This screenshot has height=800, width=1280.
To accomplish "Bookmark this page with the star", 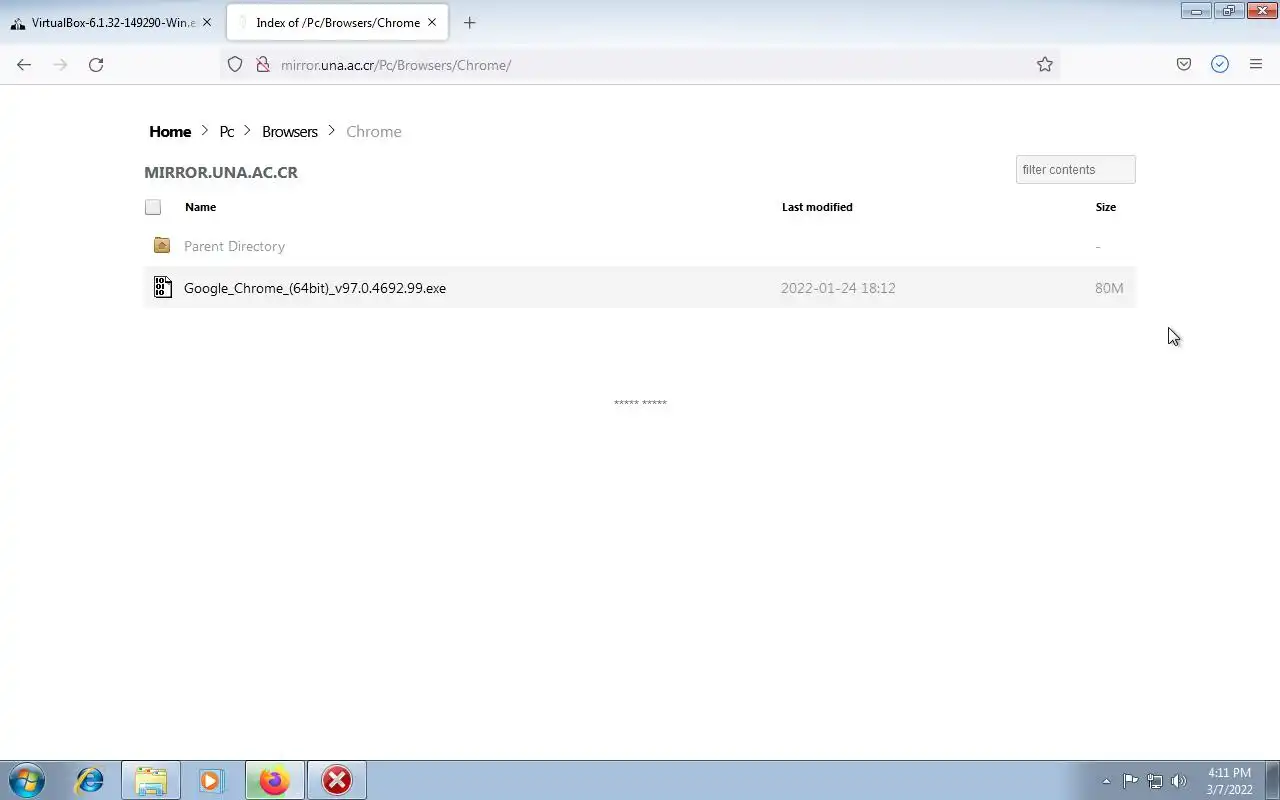I will 1045,64.
